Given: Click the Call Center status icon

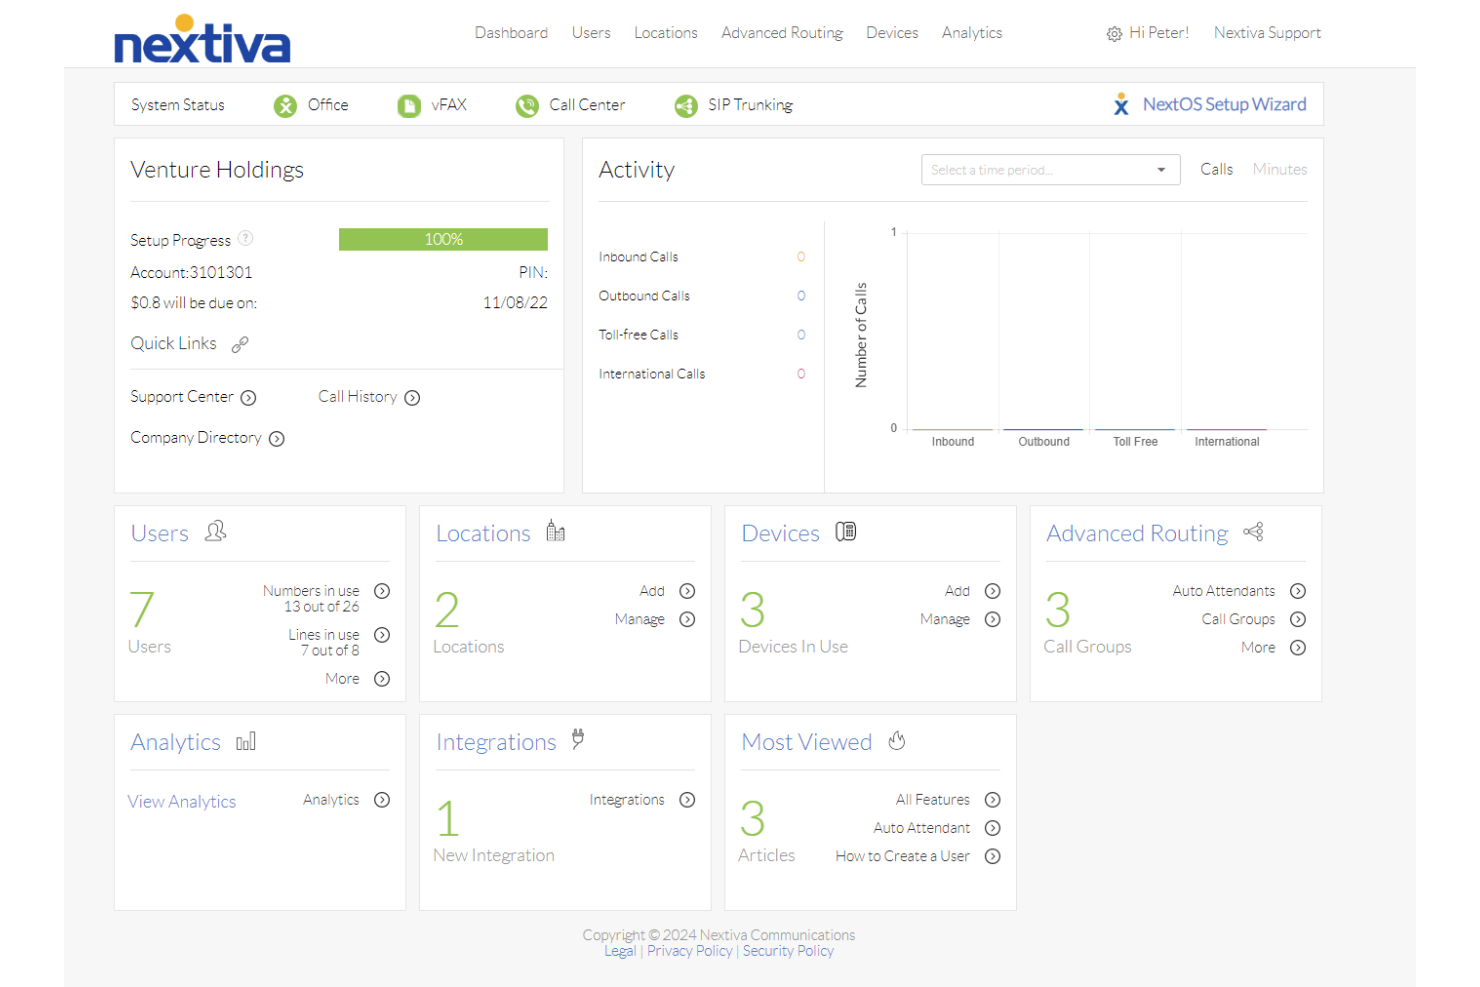Looking at the screenshot, I should 527,105.
